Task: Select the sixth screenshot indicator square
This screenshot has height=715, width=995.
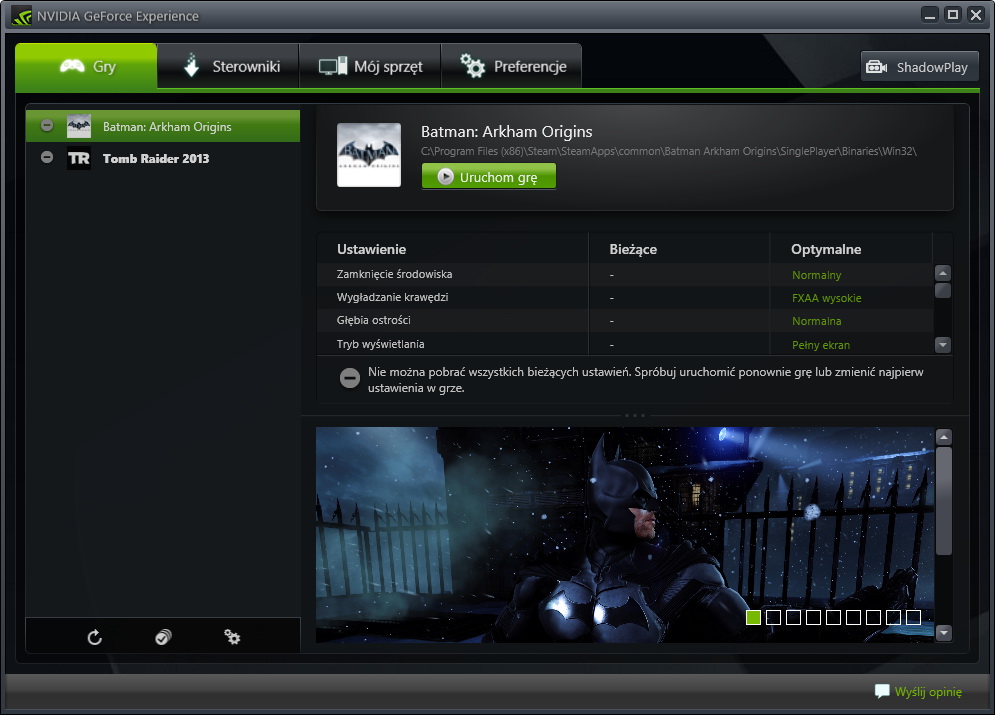Action: pyautogui.click(x=853, y=617)
